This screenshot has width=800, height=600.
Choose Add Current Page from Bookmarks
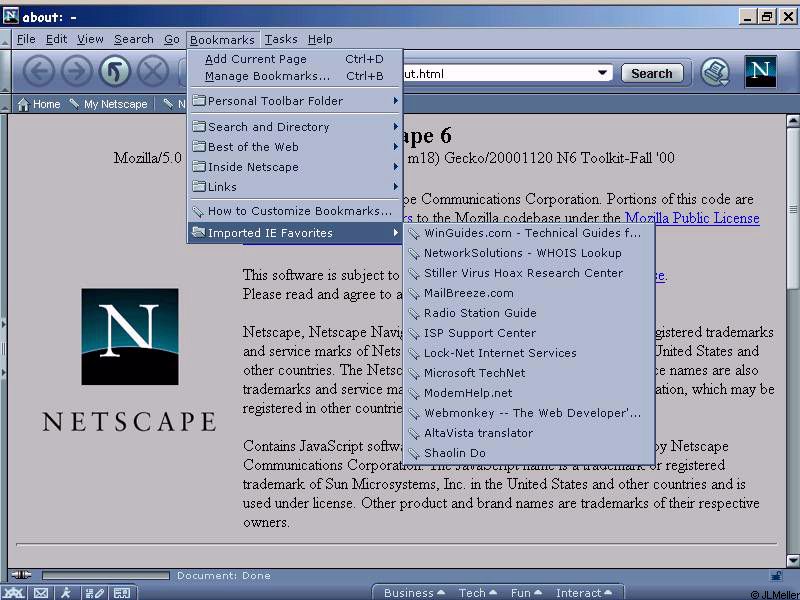coord(295,59)
